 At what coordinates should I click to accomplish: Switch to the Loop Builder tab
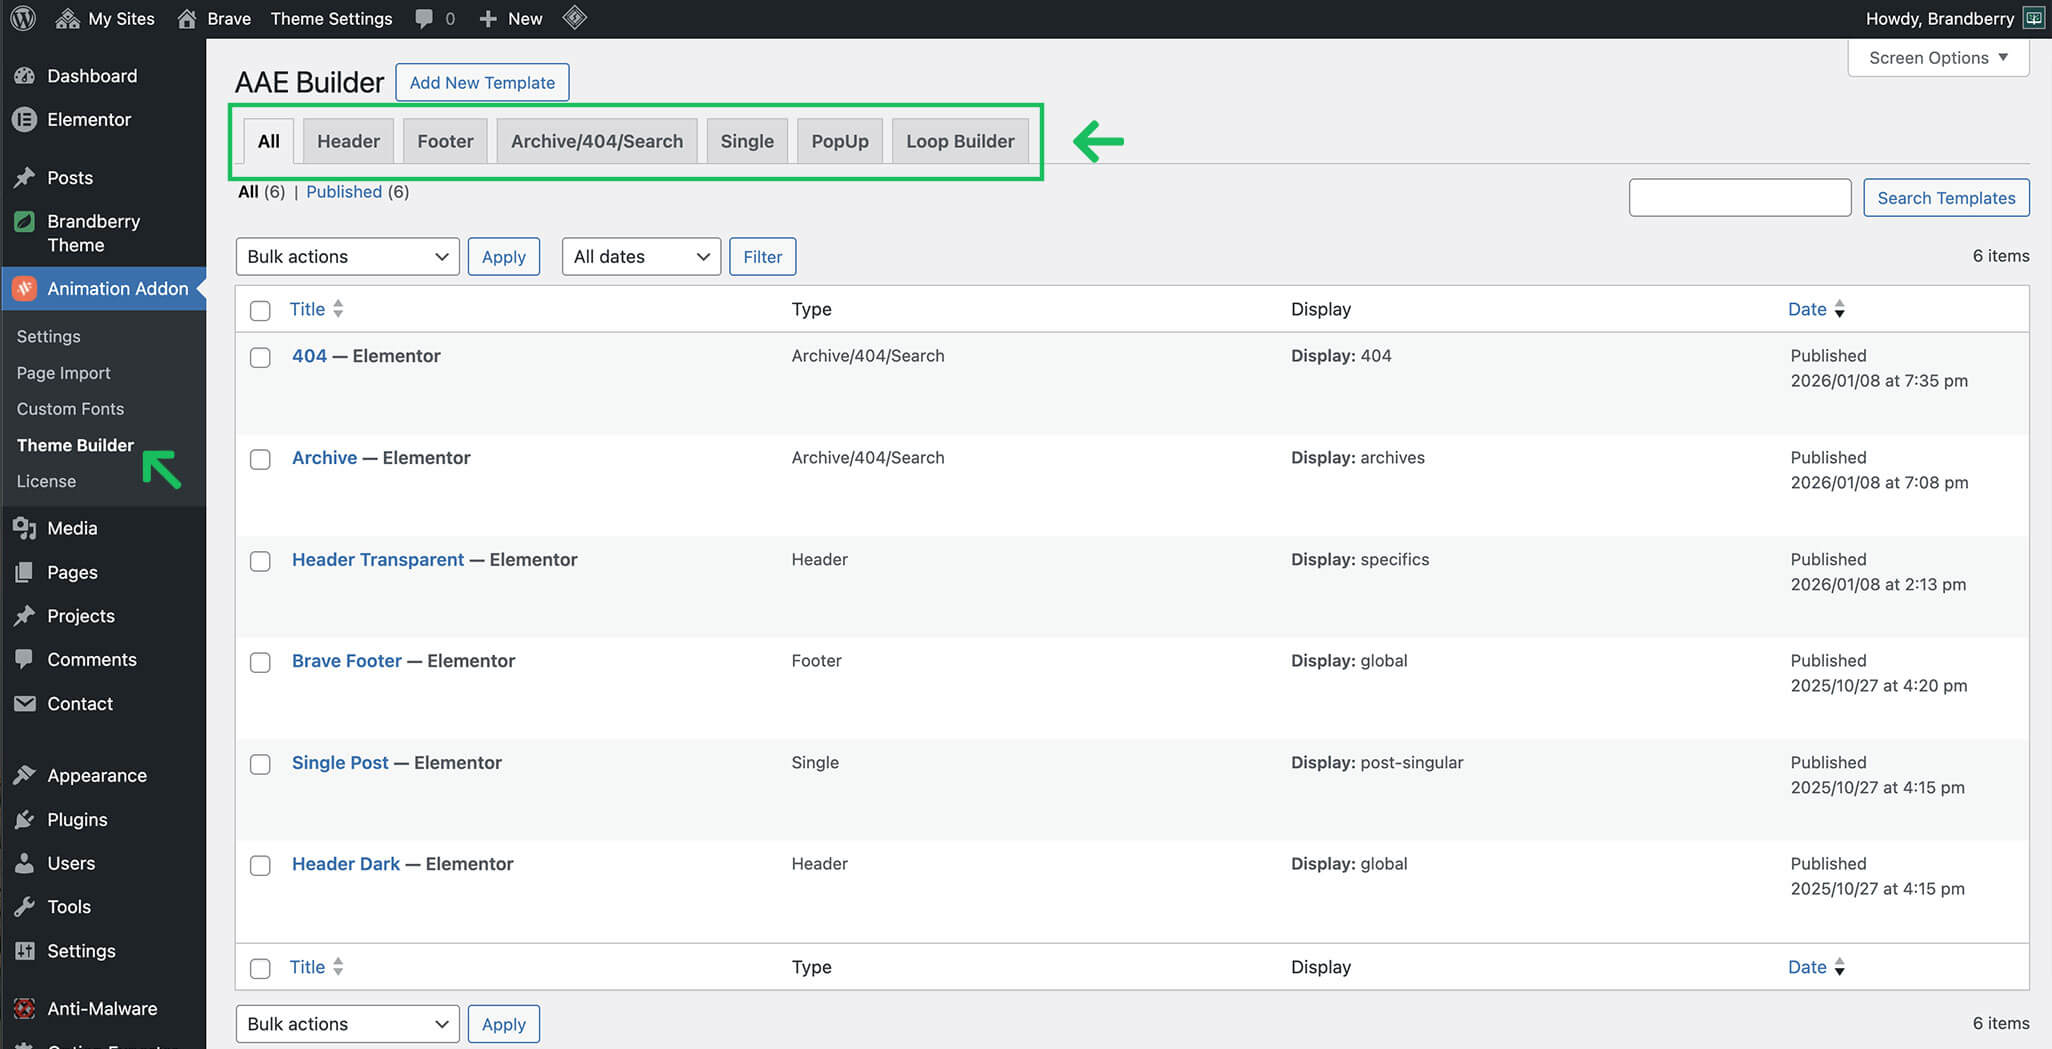pos(959,142)
